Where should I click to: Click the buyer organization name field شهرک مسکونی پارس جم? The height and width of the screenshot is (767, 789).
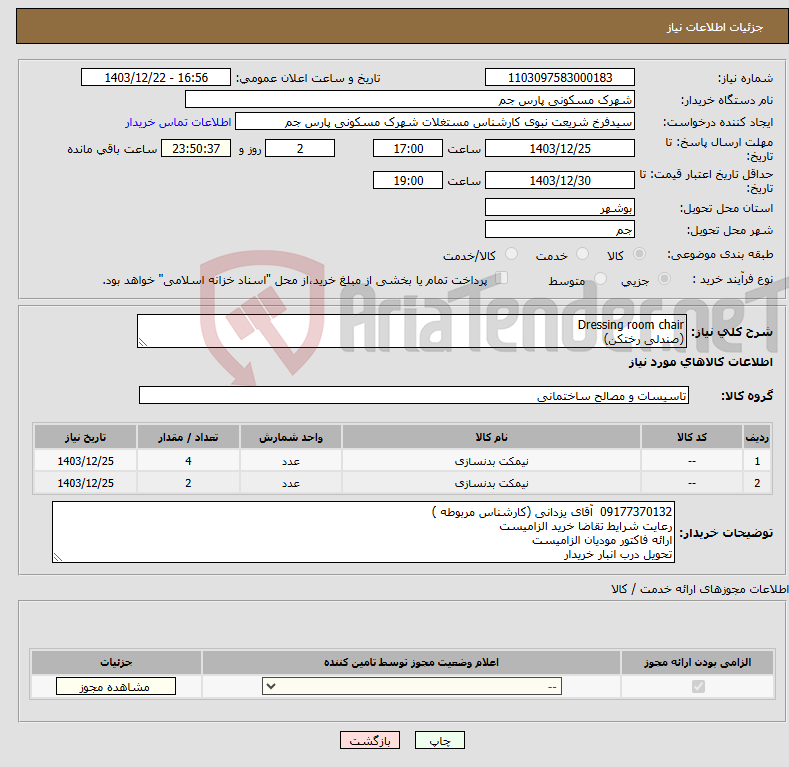pos(410,100)
